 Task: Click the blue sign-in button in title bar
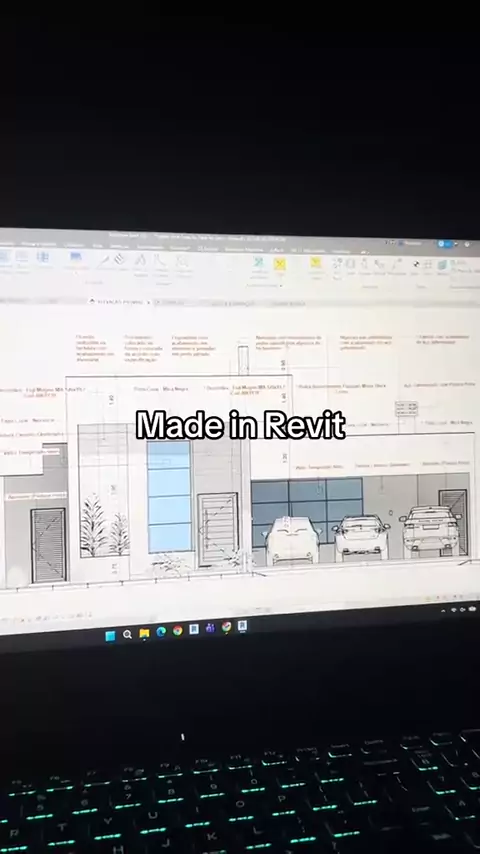coord(445,244)
